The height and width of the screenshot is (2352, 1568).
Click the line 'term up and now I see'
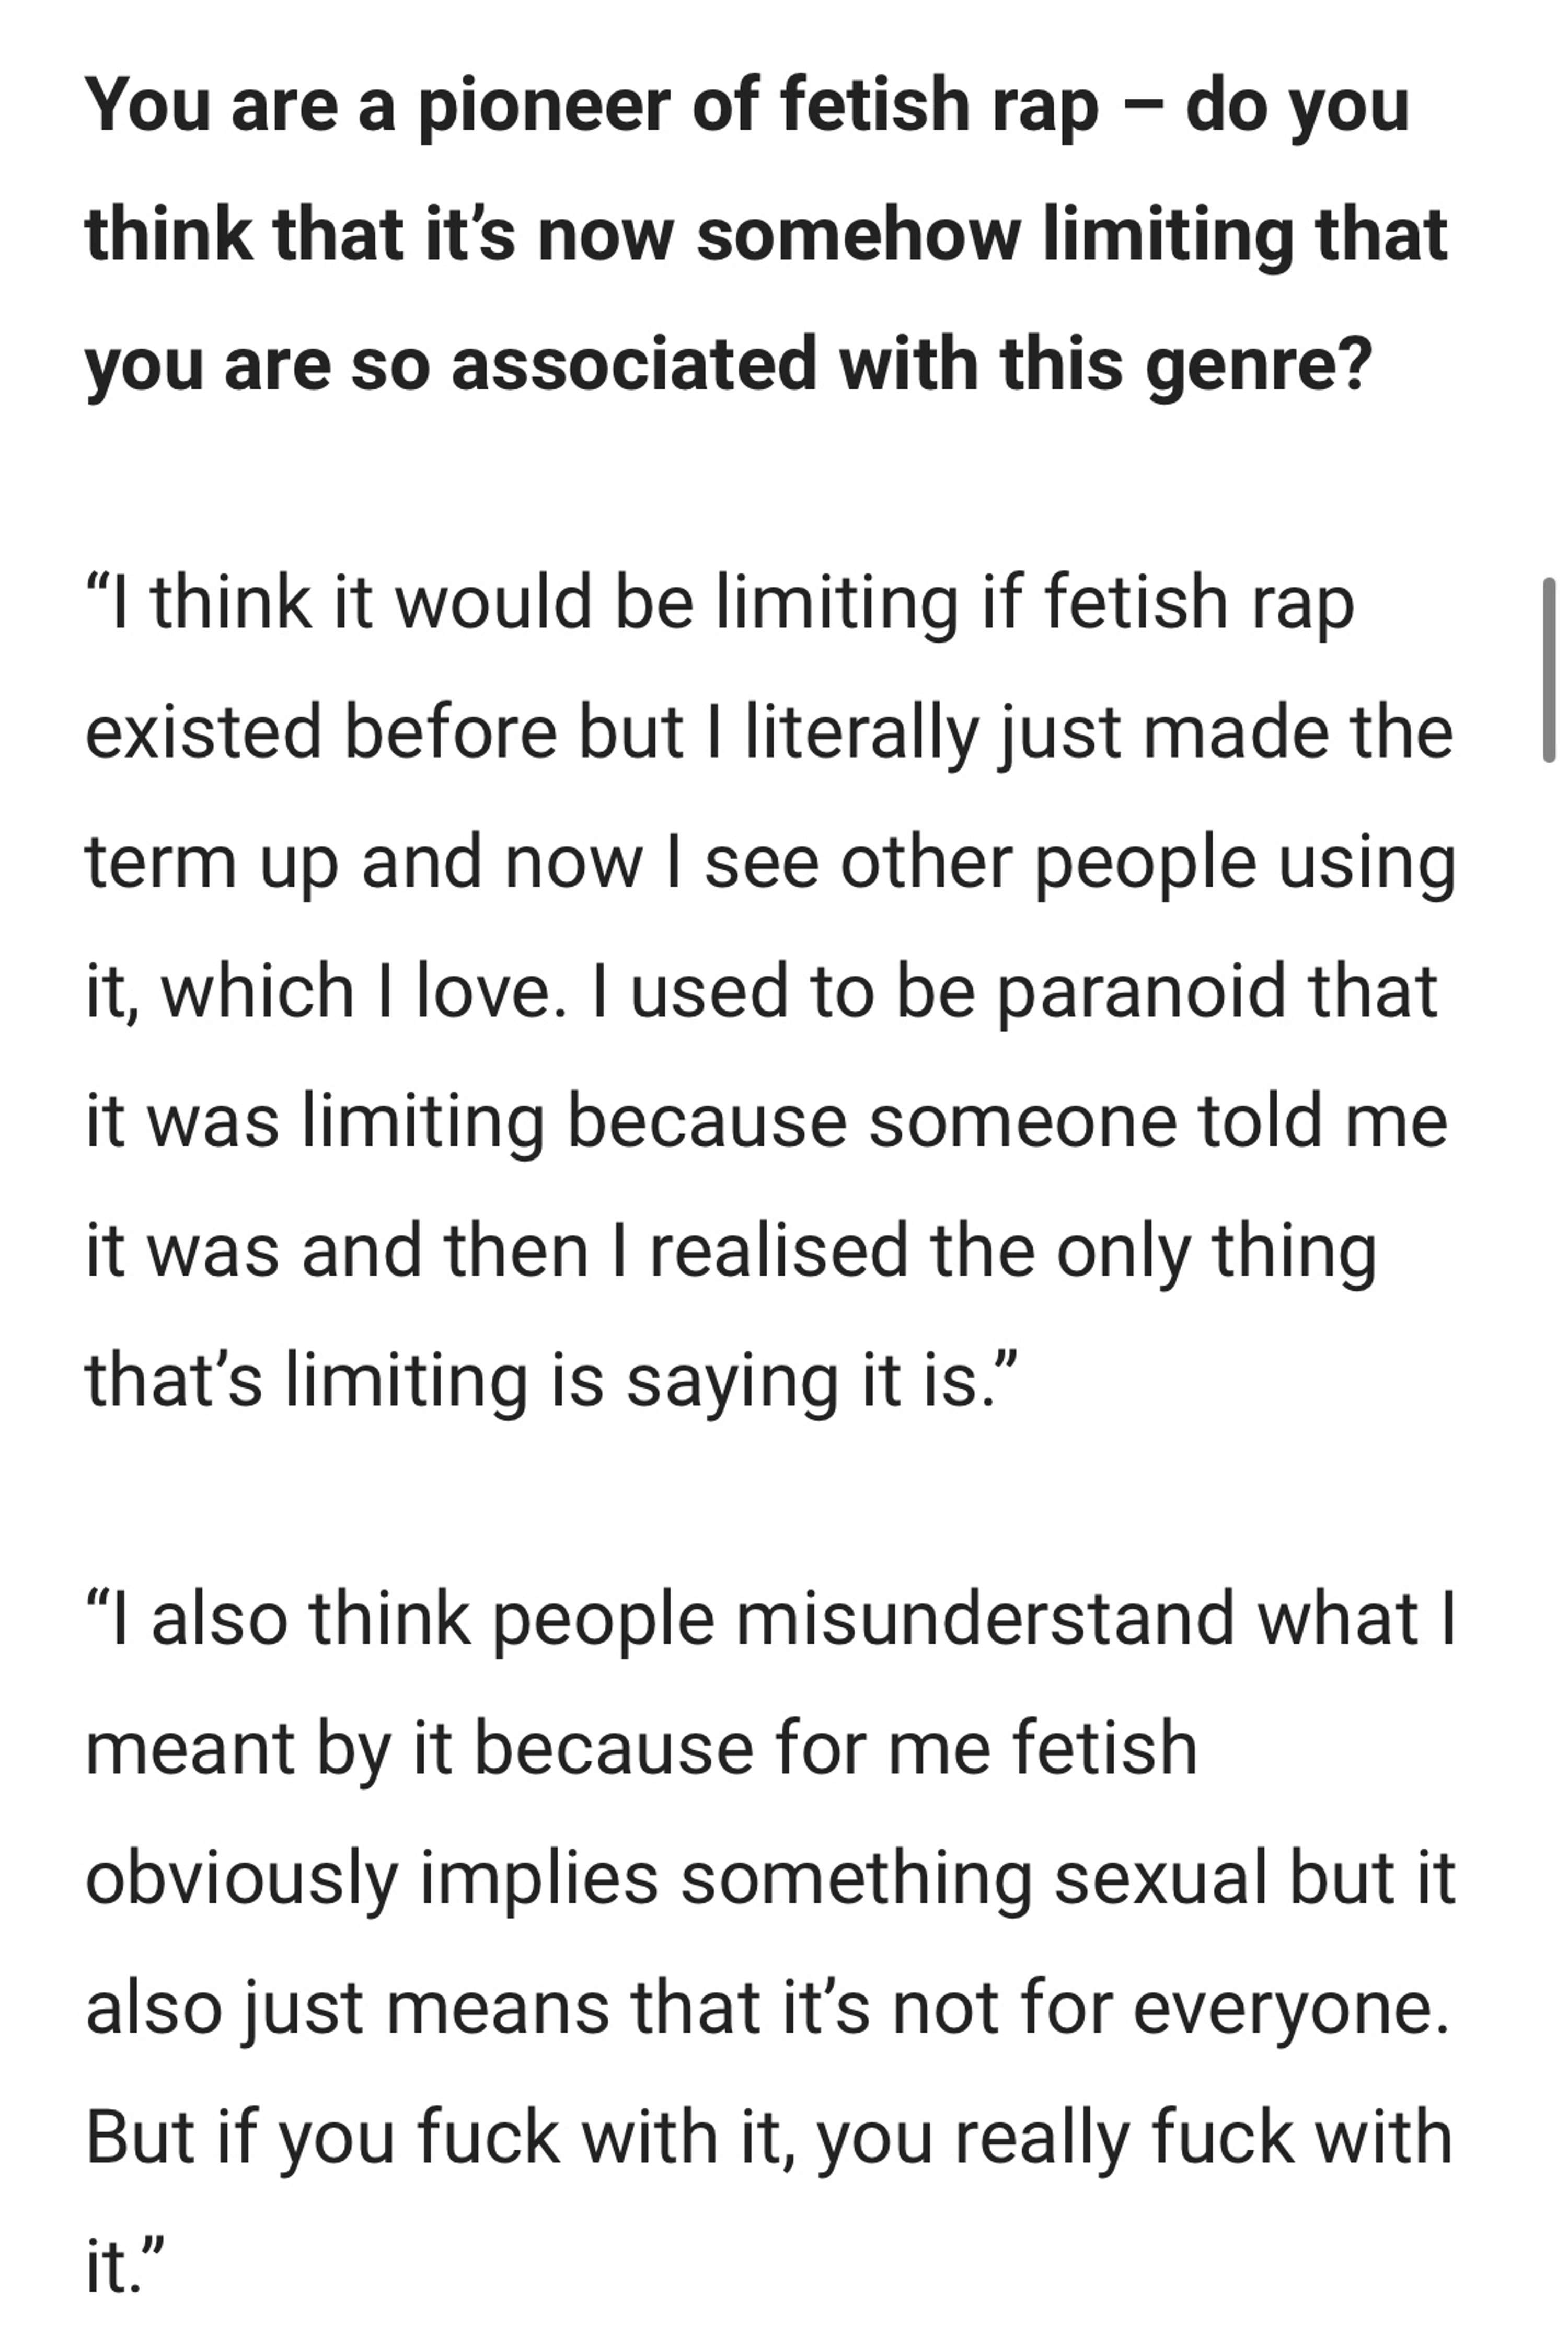click(771, 862)
